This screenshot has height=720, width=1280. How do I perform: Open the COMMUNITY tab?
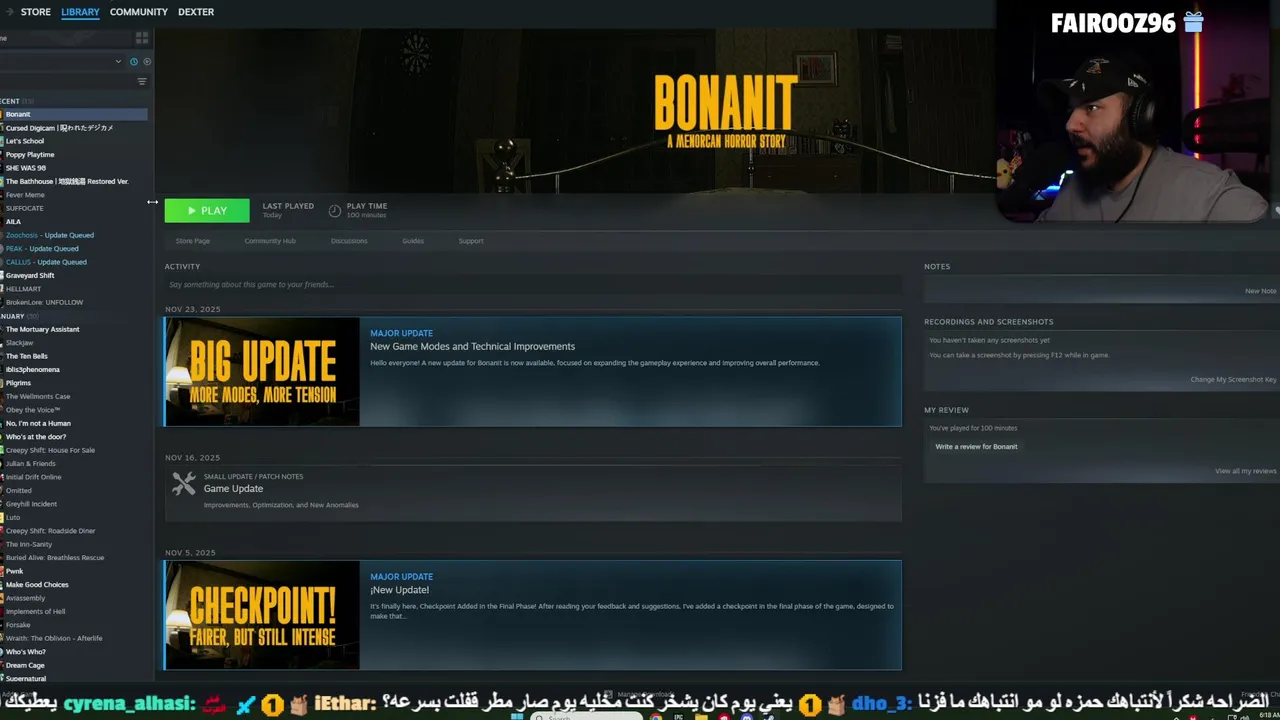coord(138,12)
